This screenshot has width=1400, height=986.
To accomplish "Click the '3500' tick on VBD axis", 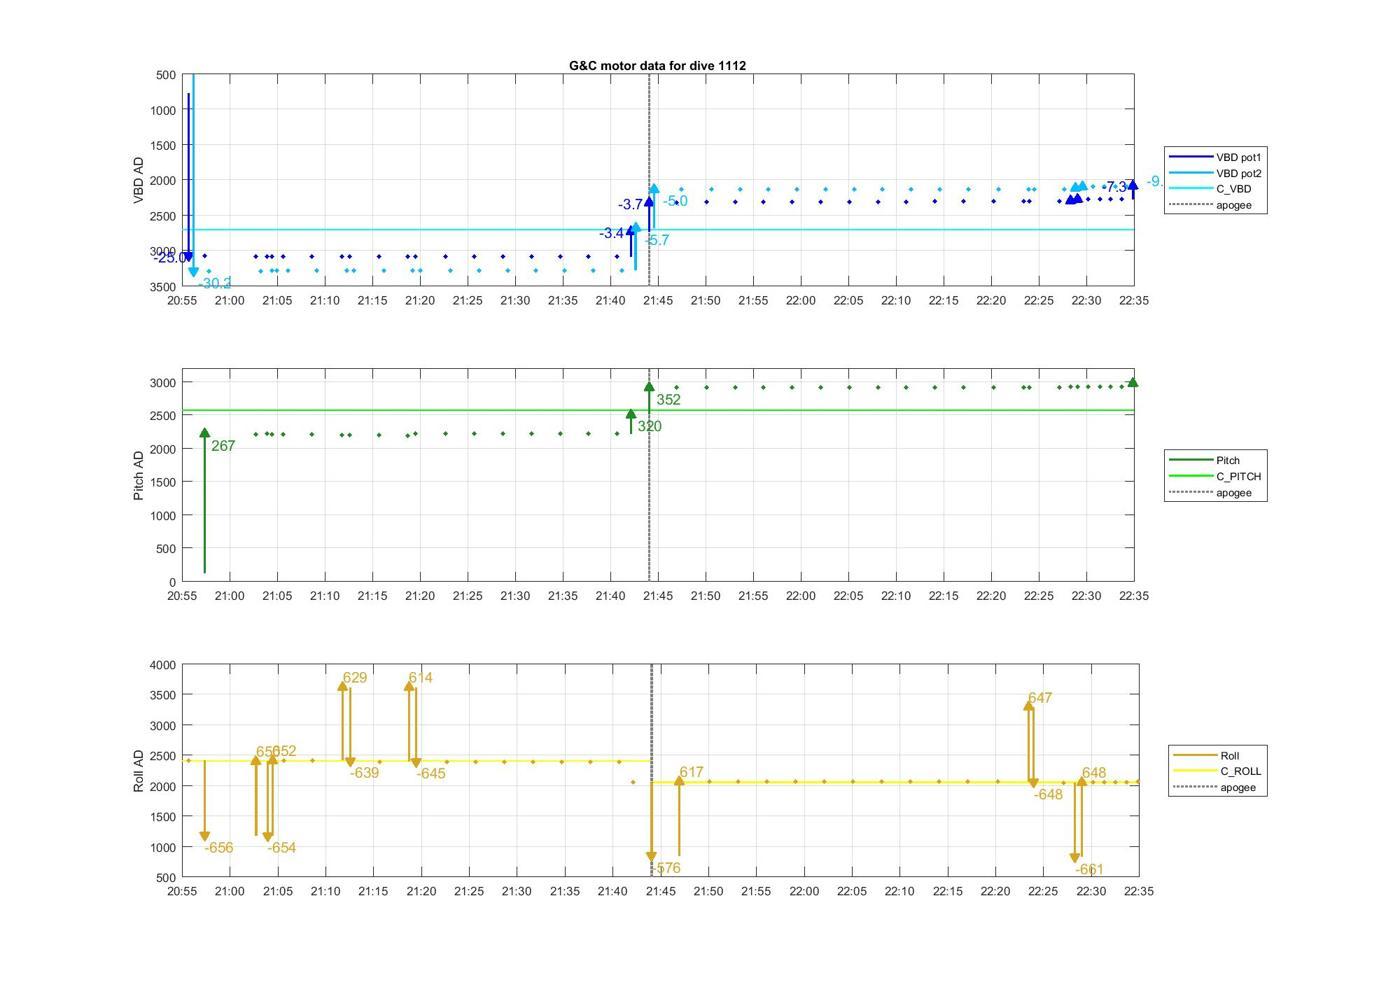I will [163, 287].
